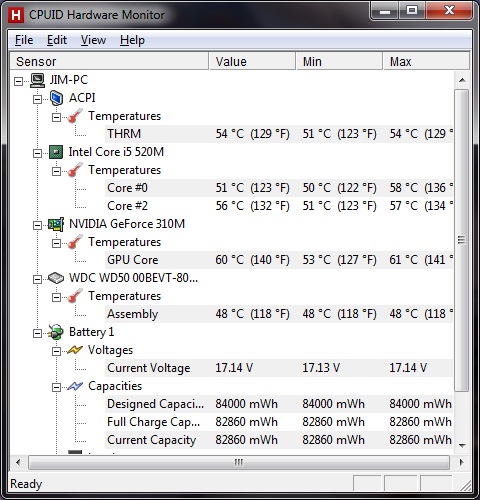Click the 84000 mWh Designed Capacity value
480x500 pixels.
click(246, 404)
